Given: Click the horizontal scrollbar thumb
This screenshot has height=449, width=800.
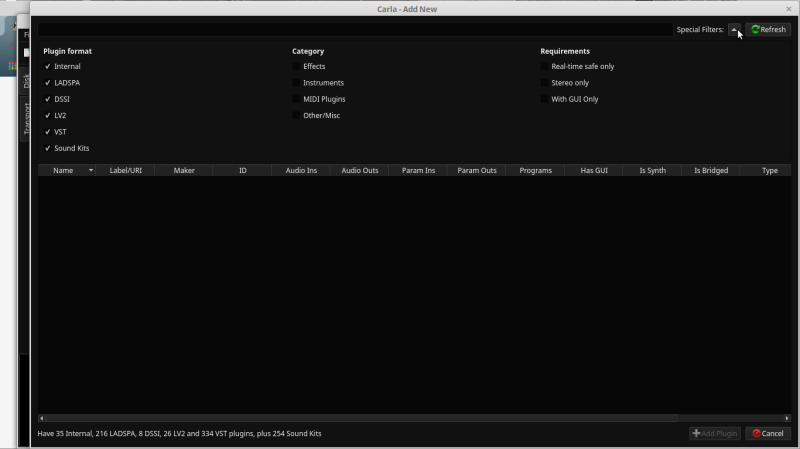Looking at the screenshot, I should point(362,418).
